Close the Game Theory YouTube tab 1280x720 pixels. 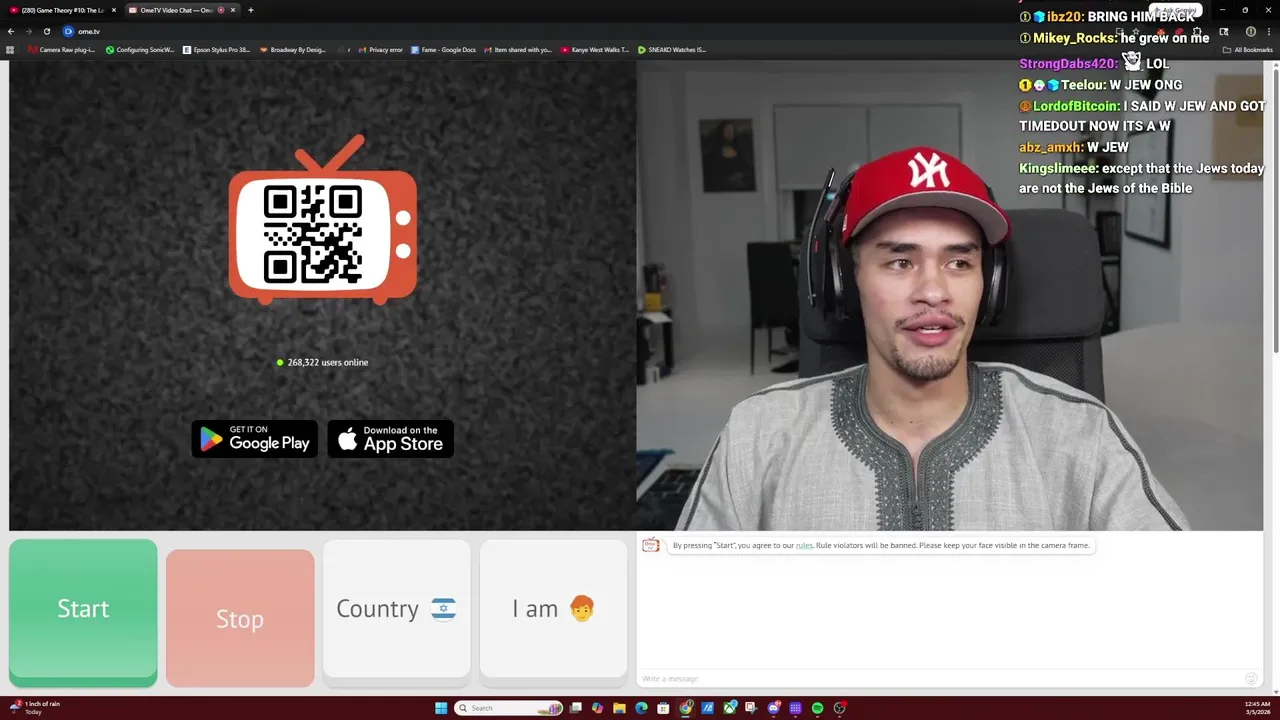point(113,10)
